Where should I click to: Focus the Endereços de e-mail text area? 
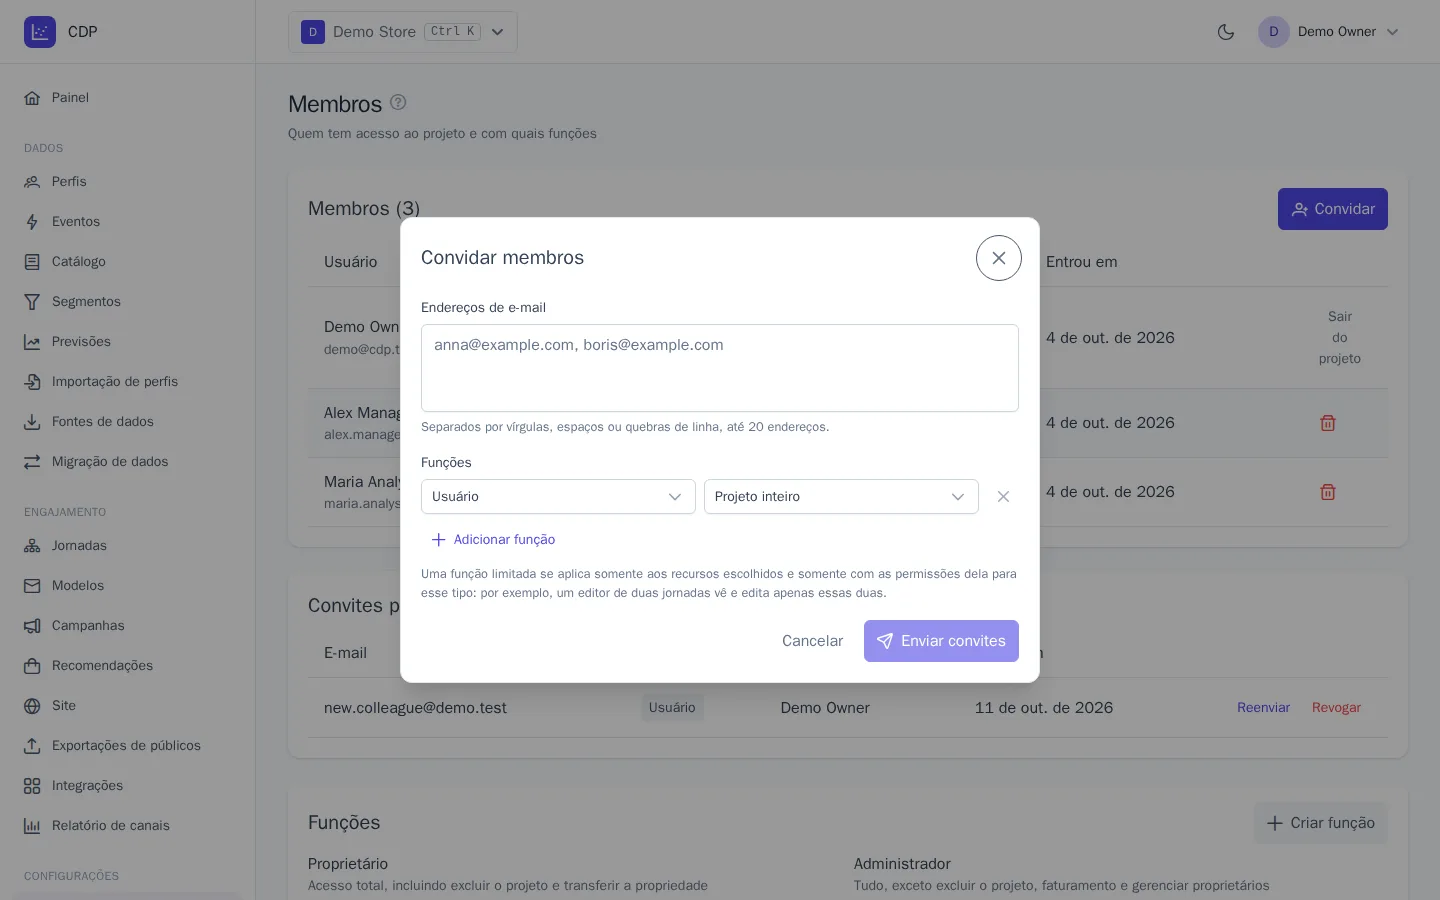click(720, 368)
